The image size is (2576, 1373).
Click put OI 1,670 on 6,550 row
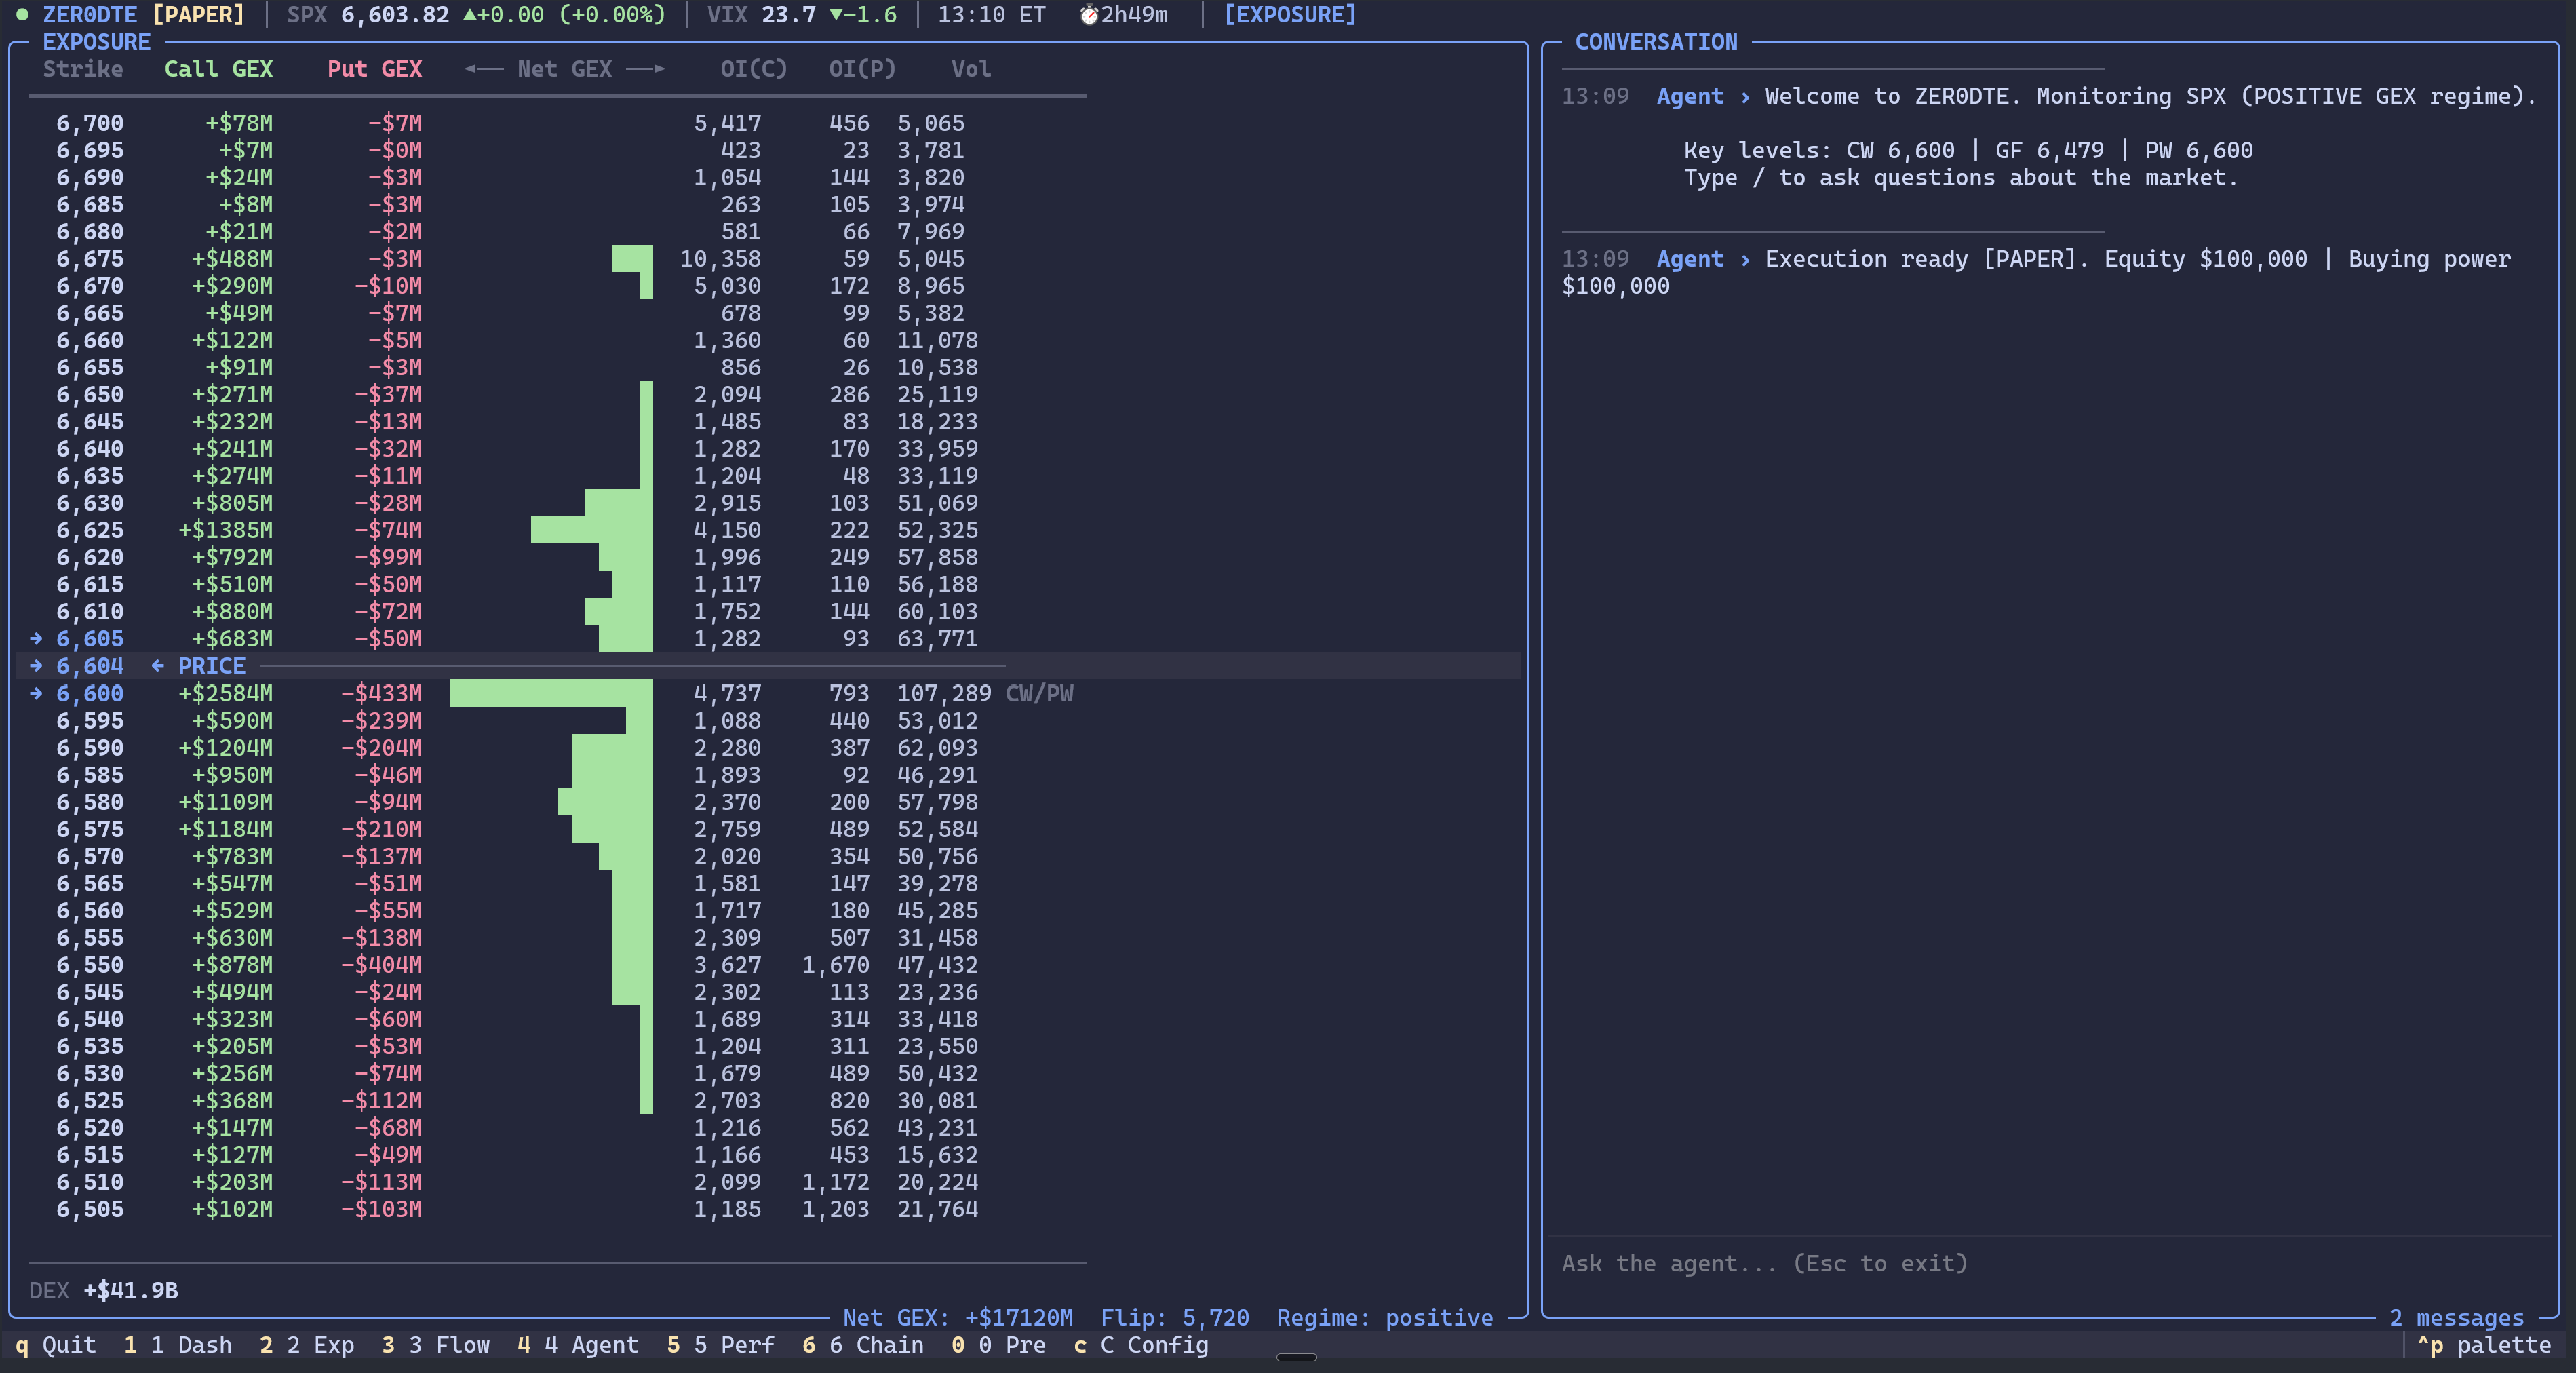point(835,965)
